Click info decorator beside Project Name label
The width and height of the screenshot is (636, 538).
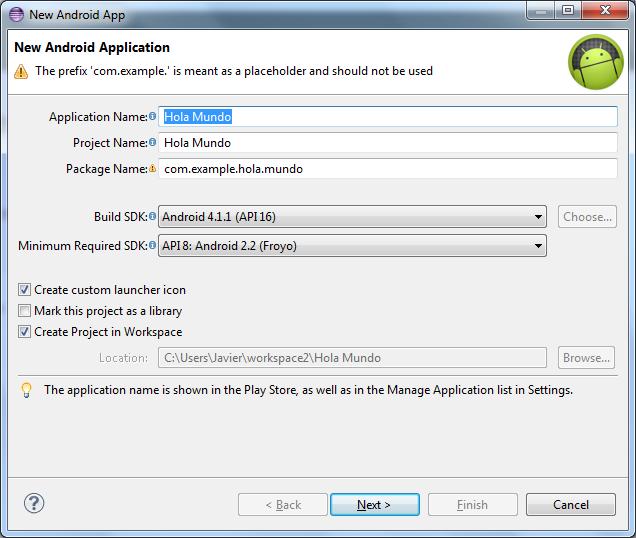[152, 143]
